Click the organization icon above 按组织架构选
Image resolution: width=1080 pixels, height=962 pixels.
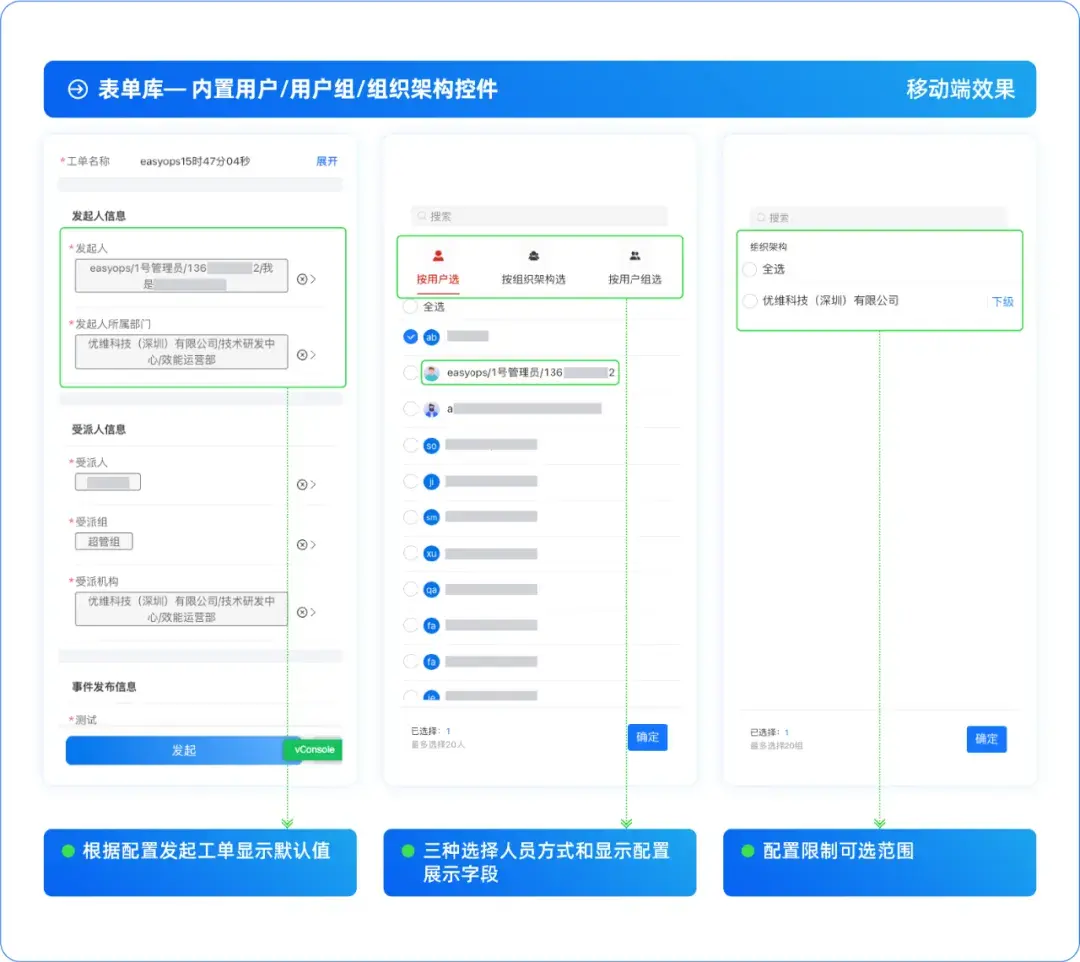pyautogui.click(x=534, y=256)
